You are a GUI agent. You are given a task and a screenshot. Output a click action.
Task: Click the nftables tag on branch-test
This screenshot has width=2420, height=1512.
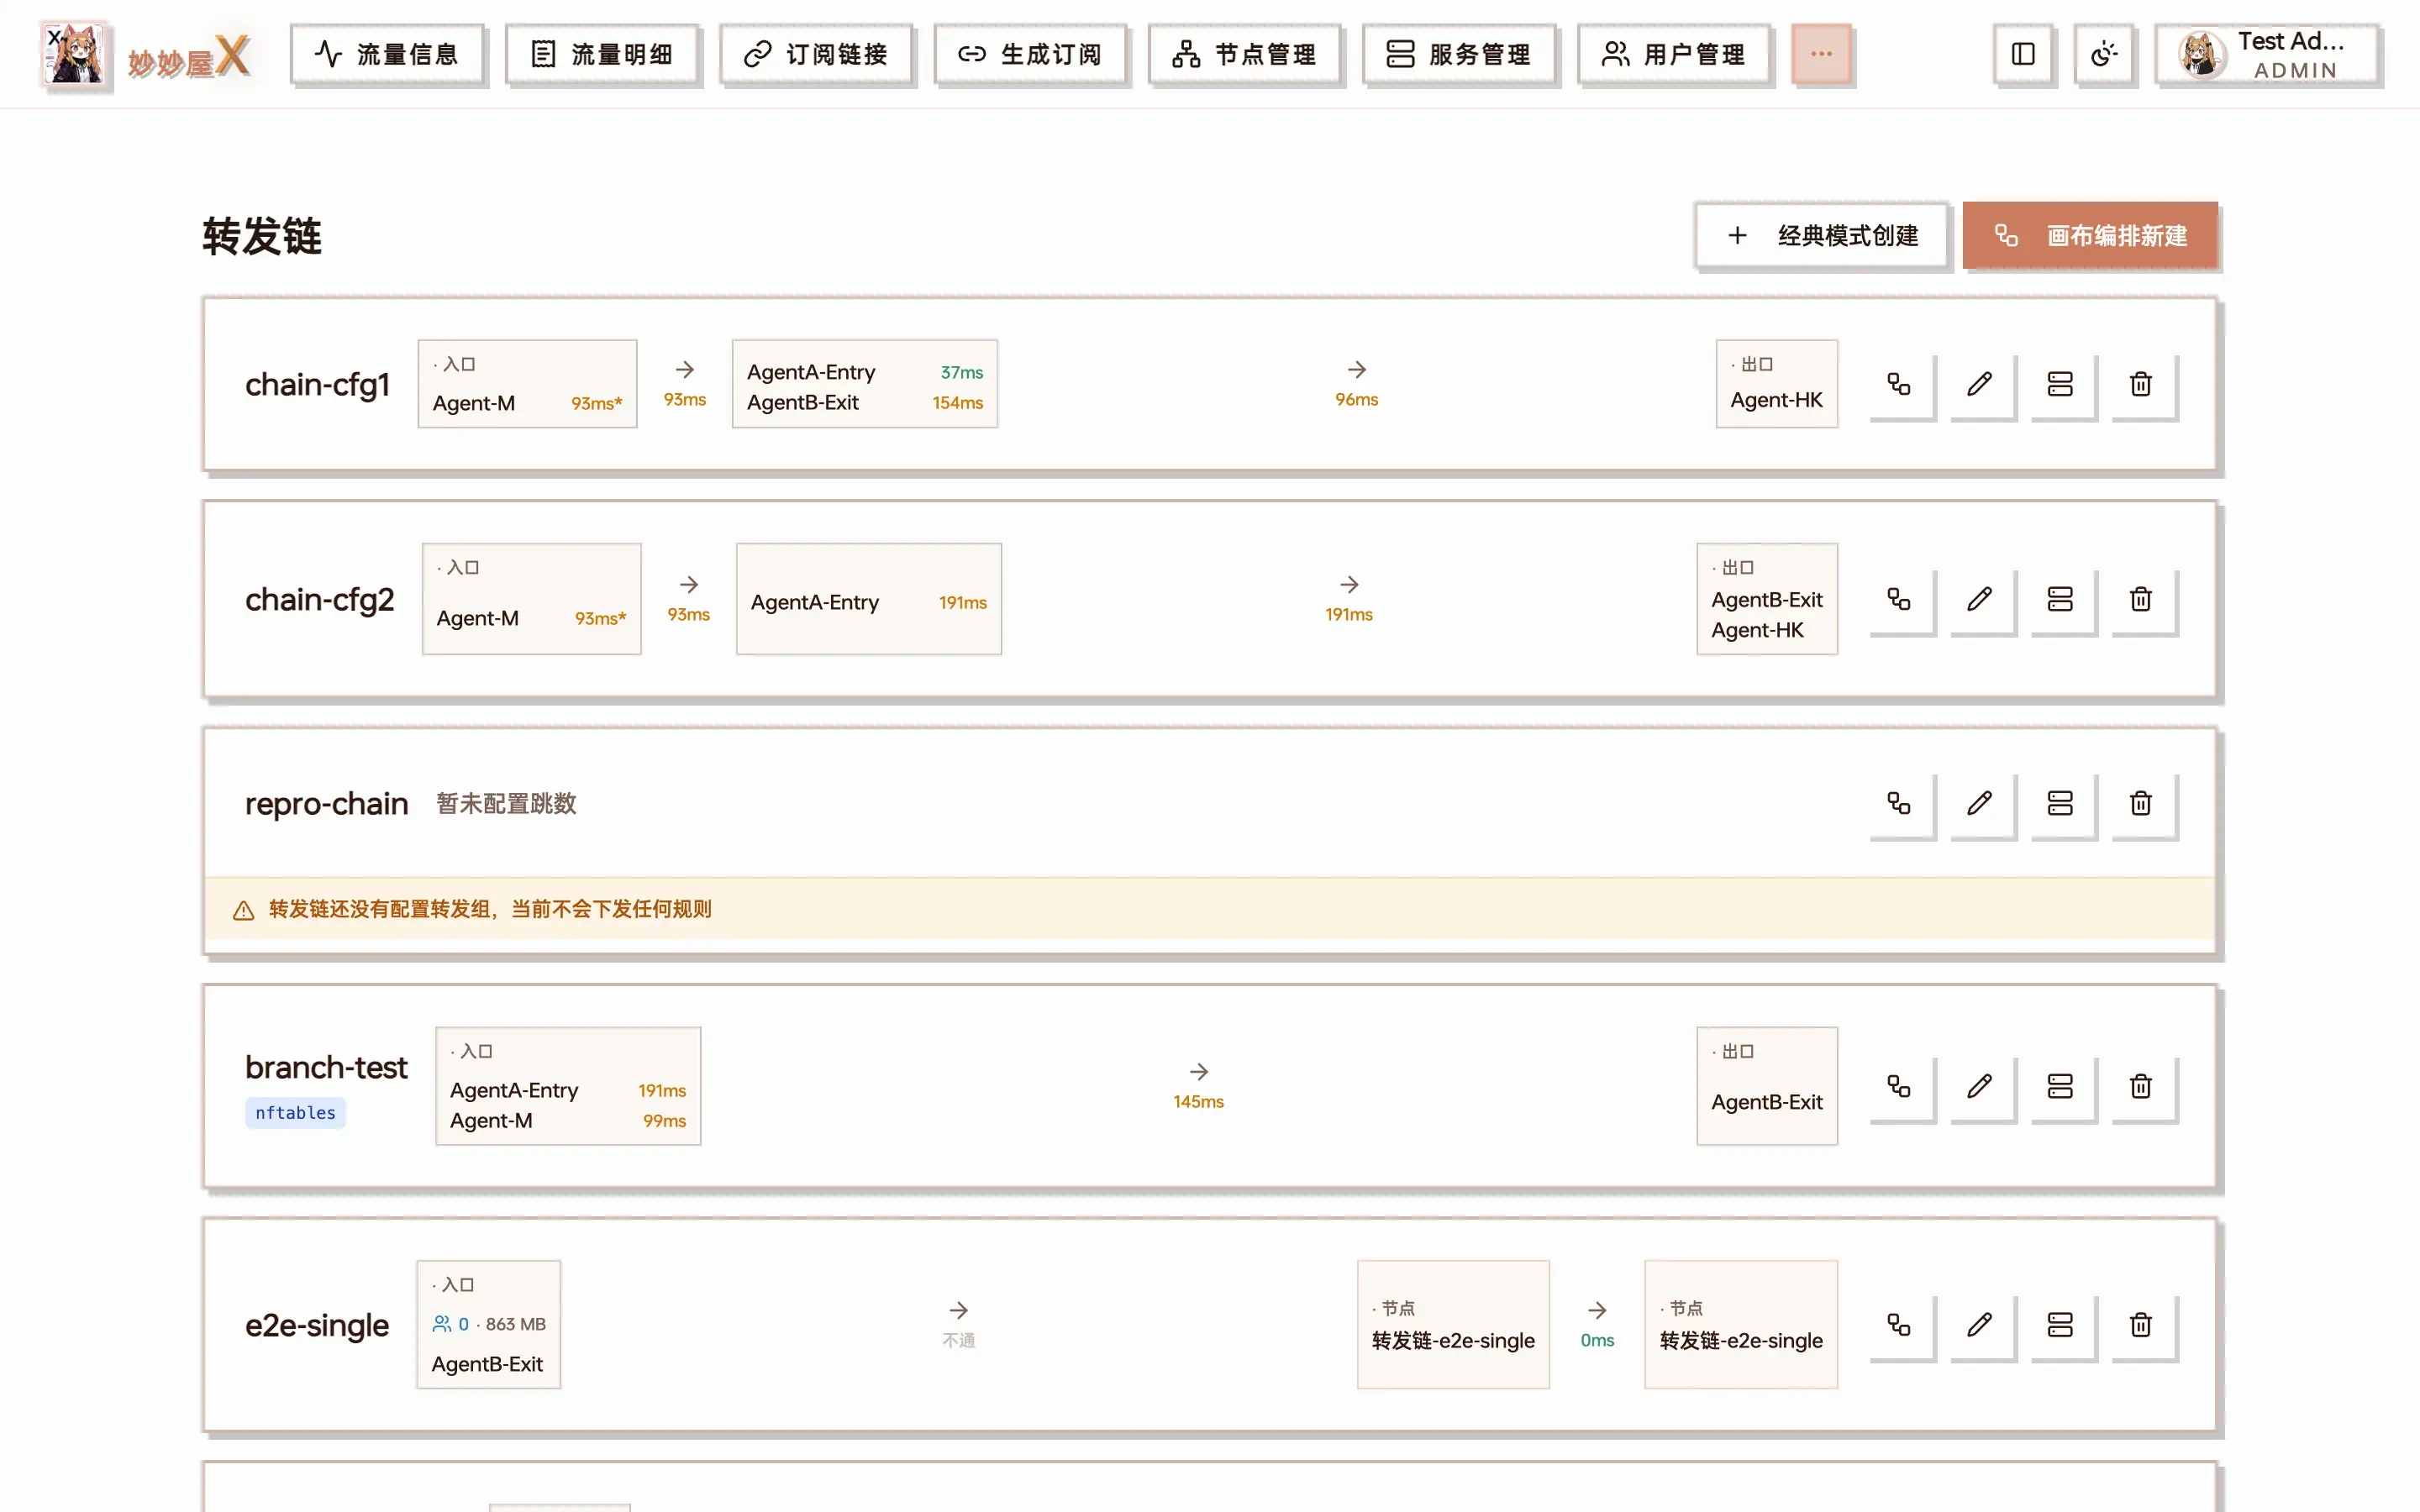click(295, 1113)
